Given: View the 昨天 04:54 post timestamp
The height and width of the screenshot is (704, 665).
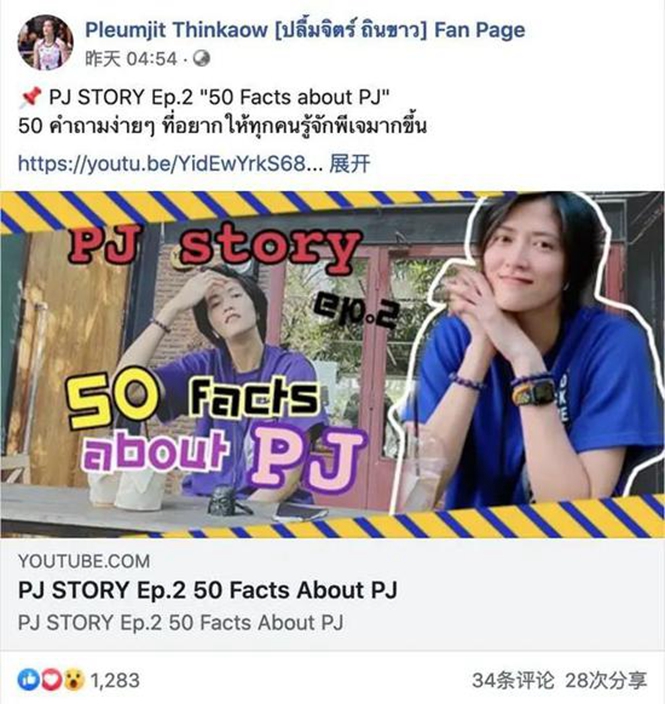Looking at the screenshot, I should click(x=131, y=59).
